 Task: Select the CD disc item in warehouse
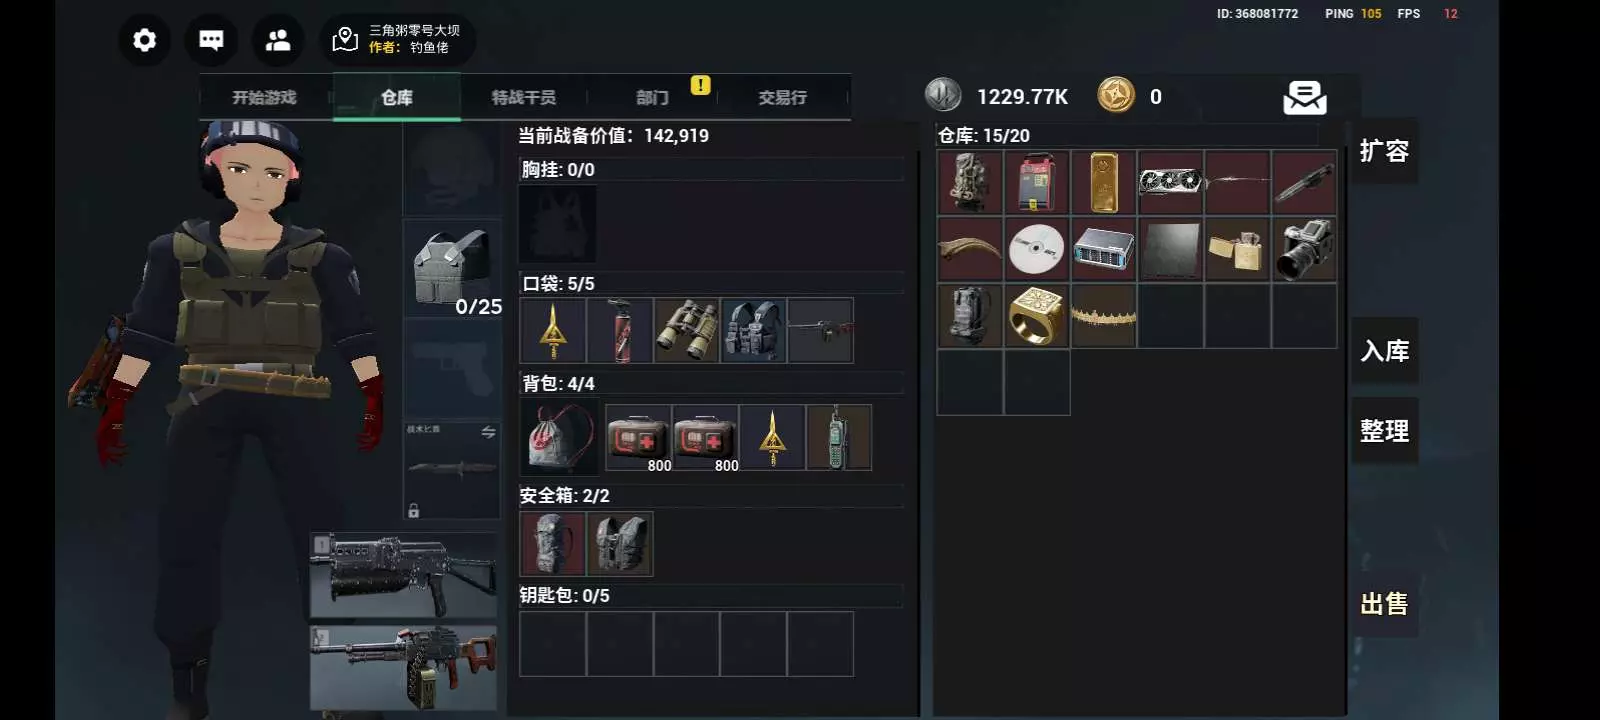pyautogui.click(x=1036, y=249)
